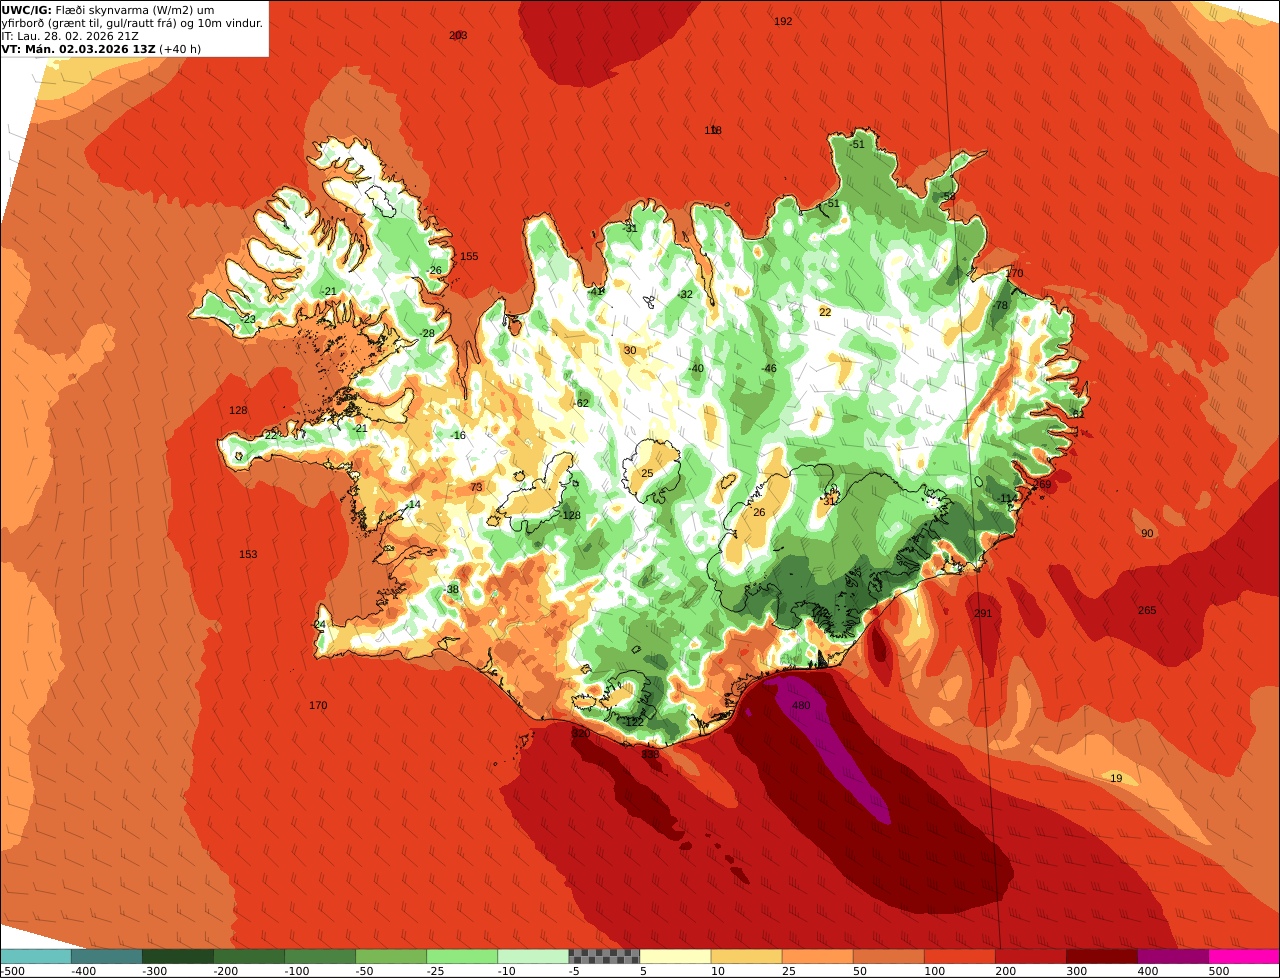This screenshot has height=978, width=1280.
Task: Click the '-46' value on the map
Action: (x=768, y=368)
